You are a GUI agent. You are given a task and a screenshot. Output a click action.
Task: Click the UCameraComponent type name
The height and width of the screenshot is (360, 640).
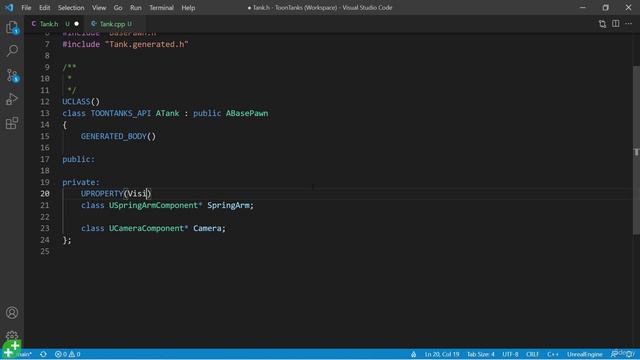[147, 228]
